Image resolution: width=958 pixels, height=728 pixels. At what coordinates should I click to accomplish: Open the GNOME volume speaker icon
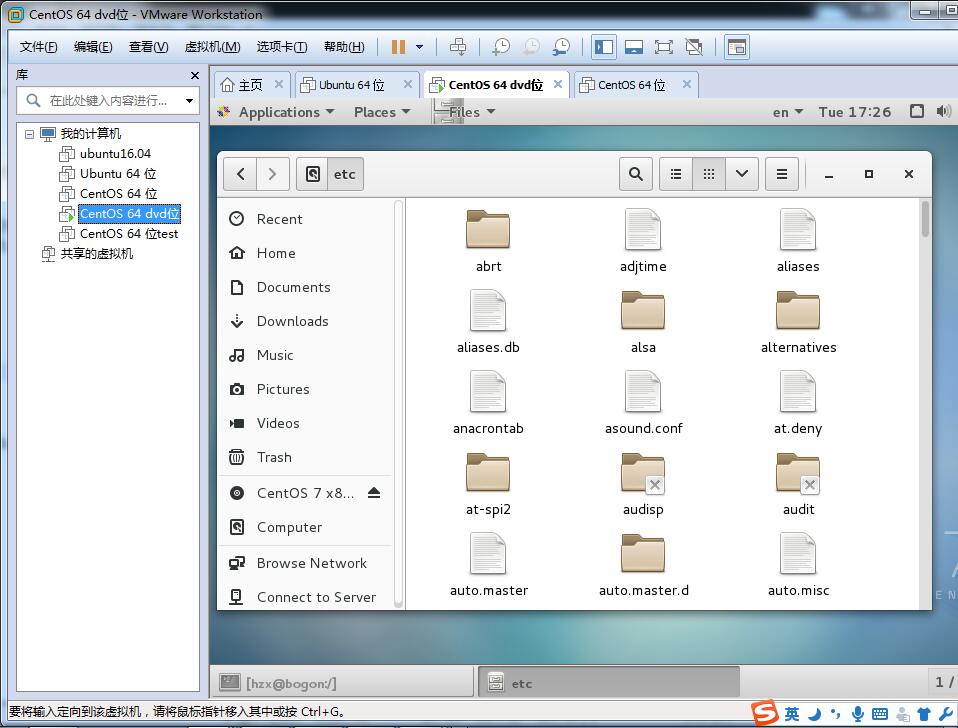click(943, 111)
